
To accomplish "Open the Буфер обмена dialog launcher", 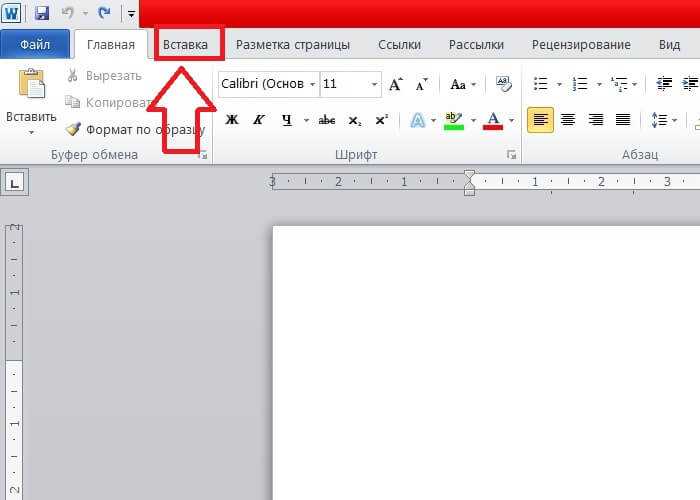I will 203,155.
